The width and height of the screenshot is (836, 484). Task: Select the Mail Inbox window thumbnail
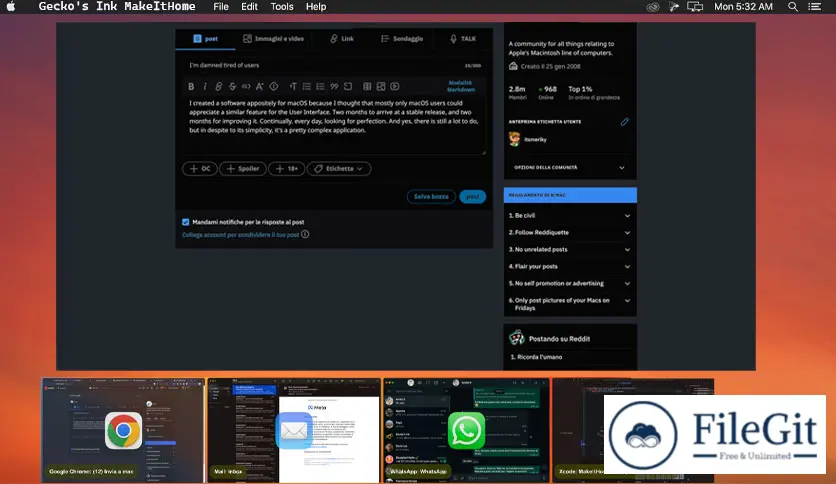pos(294,430)
